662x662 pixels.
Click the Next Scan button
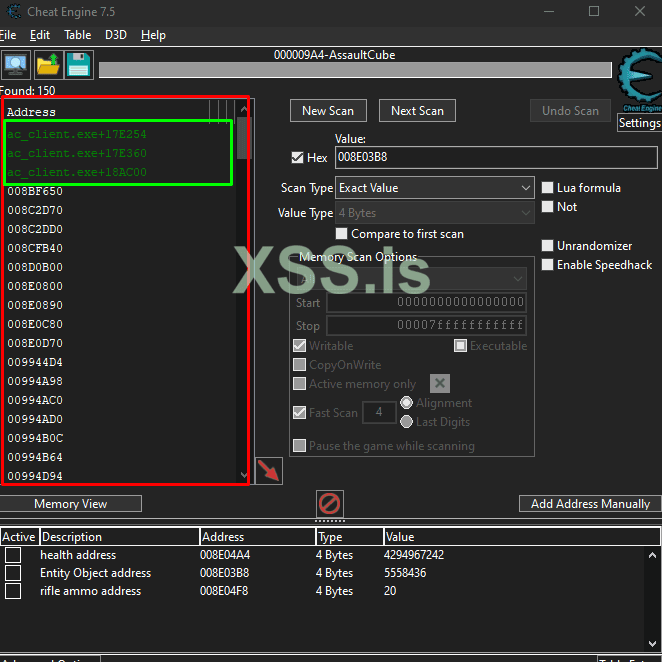coord(417,111)
